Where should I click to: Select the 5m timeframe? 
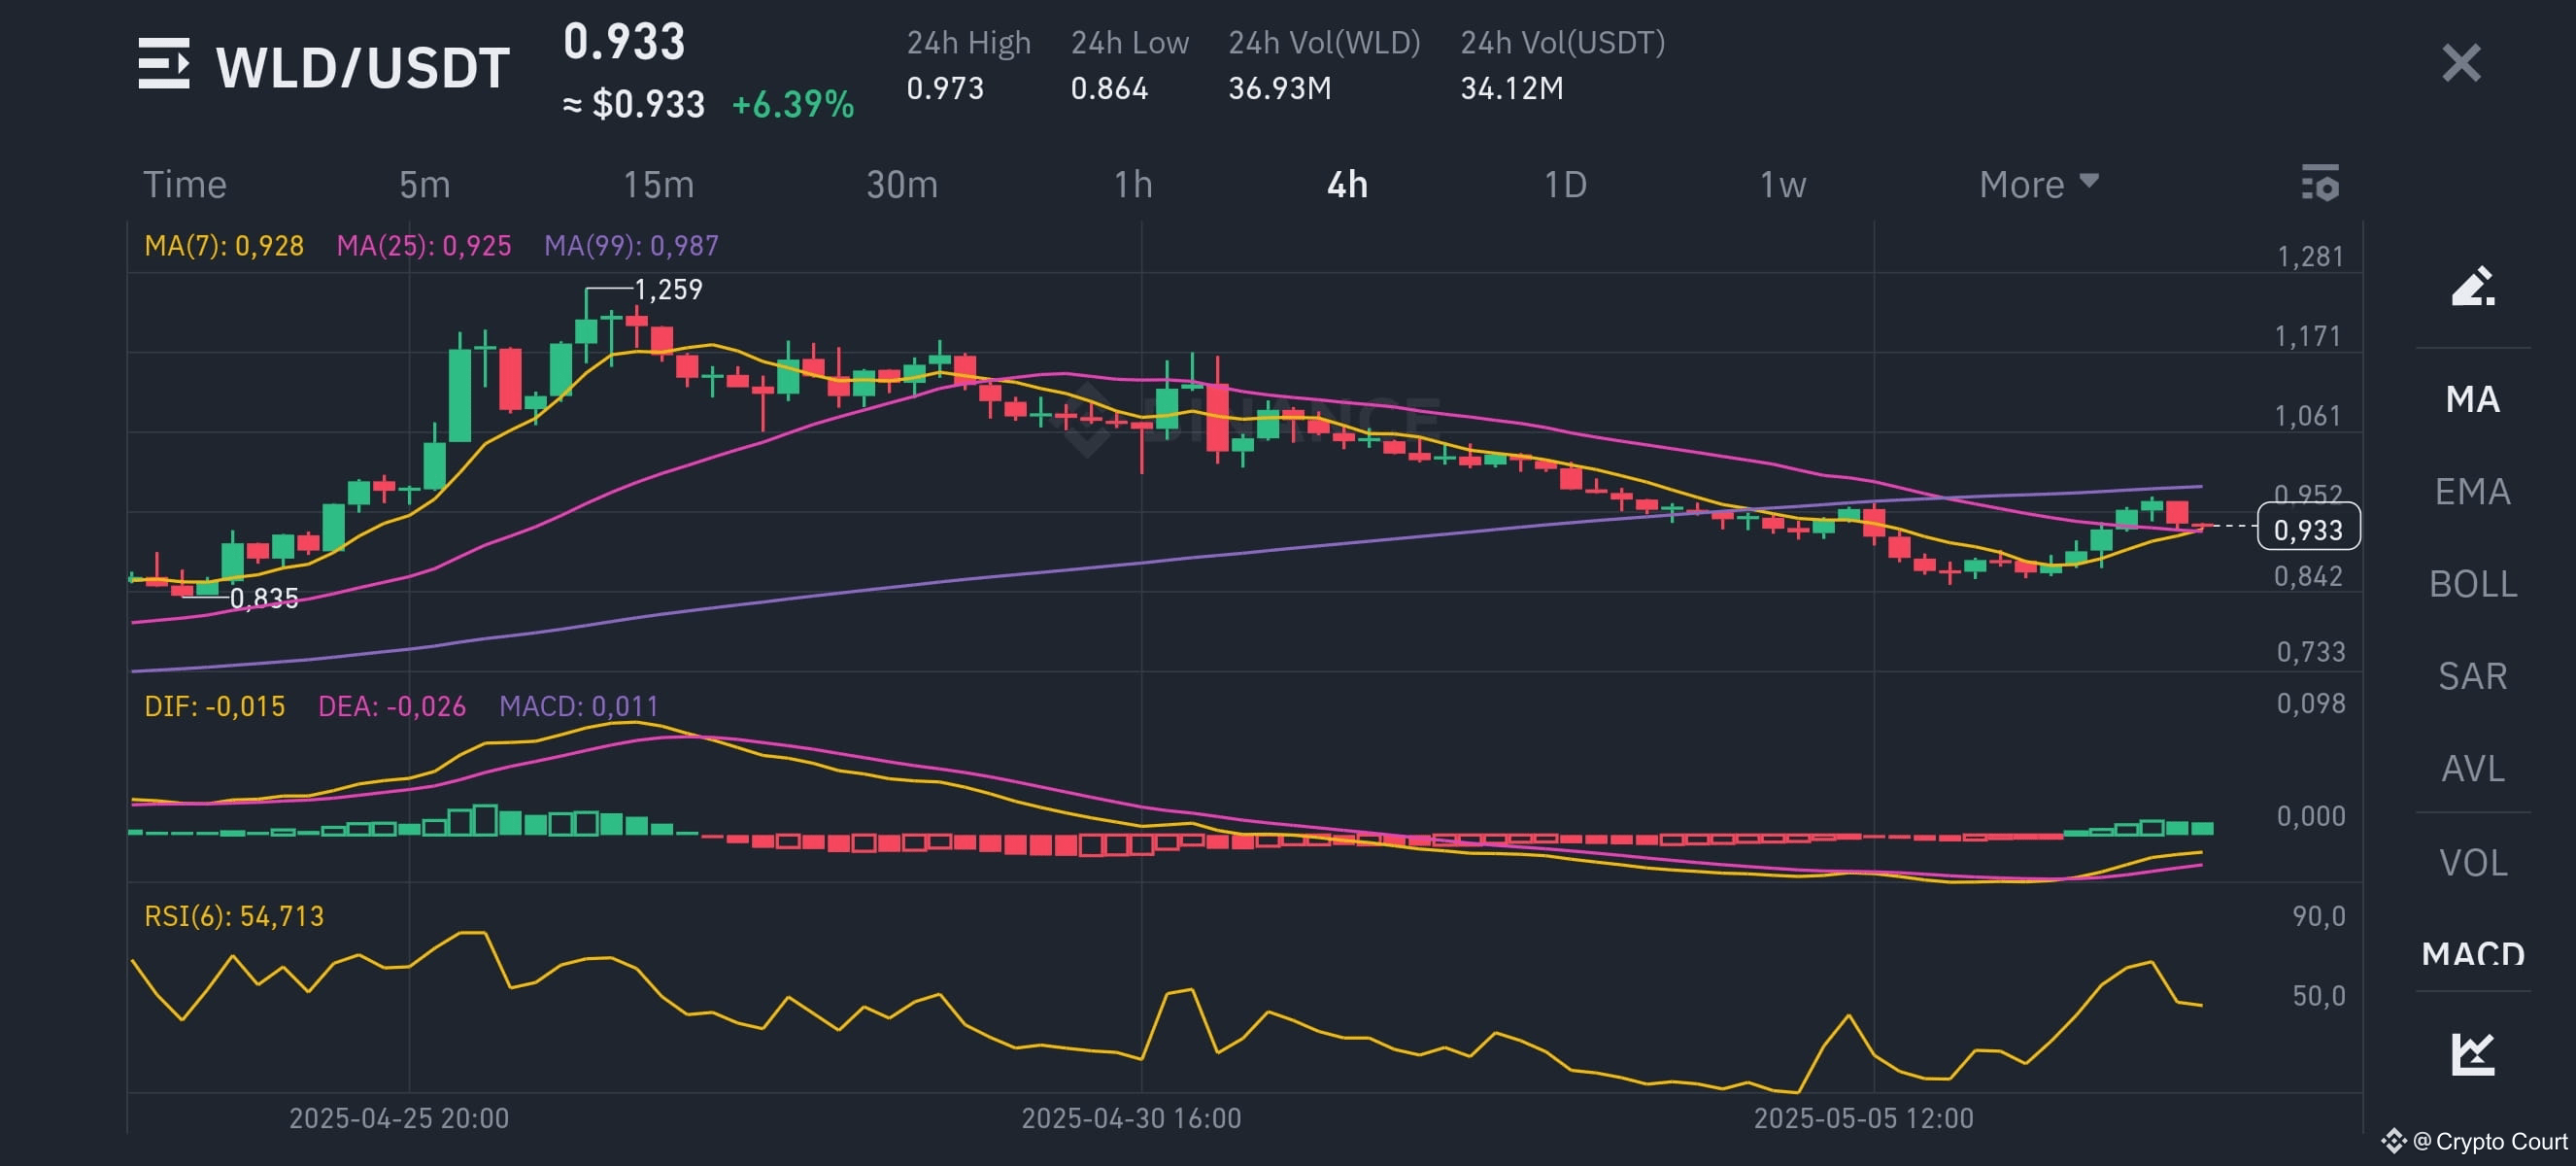click(x=424, y=185)
